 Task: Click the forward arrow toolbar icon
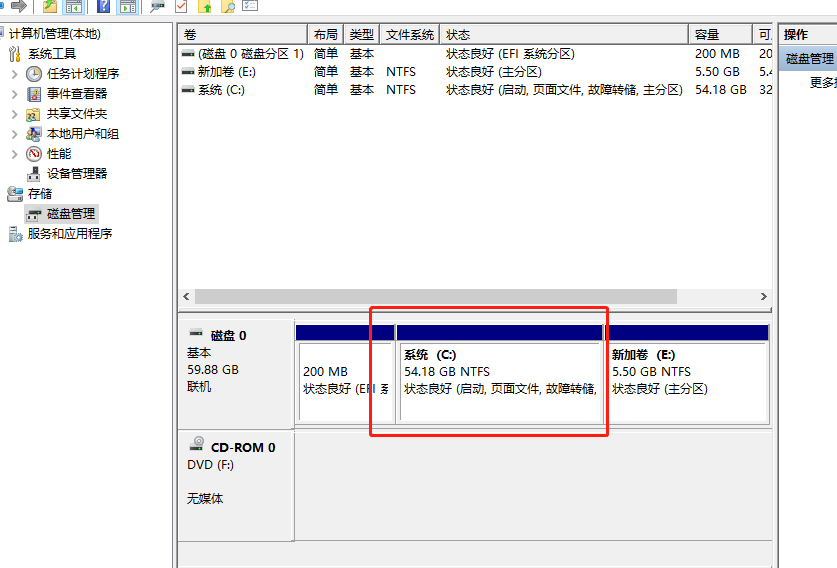(18, 6)
